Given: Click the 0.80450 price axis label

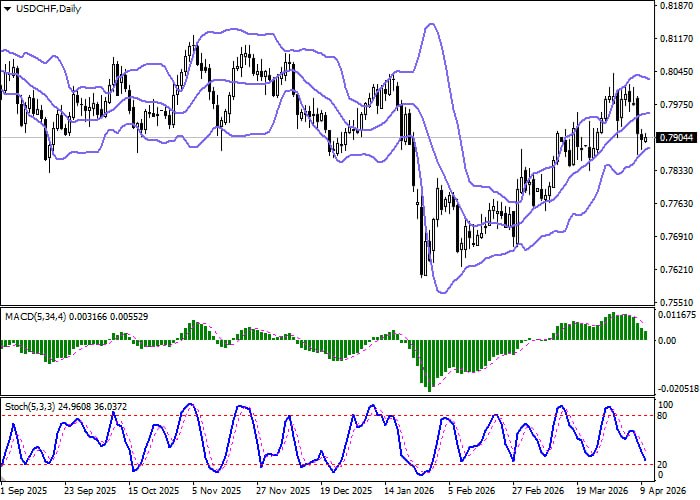Looking at the screenshot, I should point(675,71).
